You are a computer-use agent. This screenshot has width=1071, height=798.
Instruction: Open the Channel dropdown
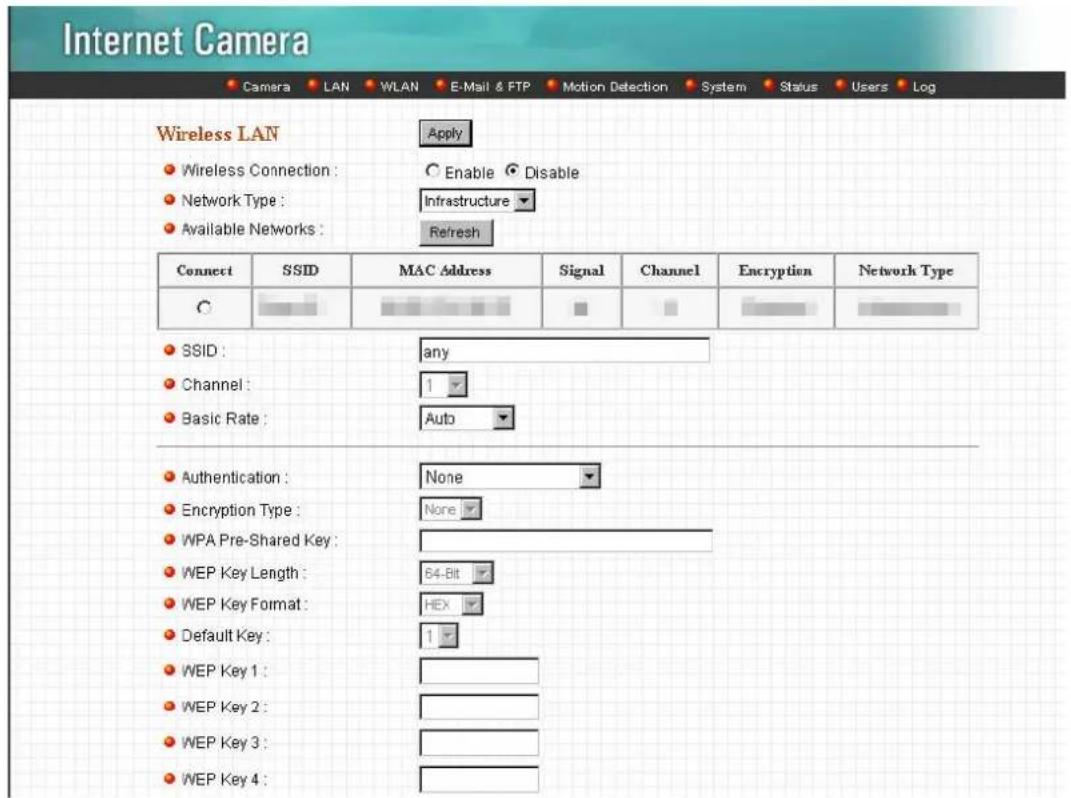click(443, 385)
